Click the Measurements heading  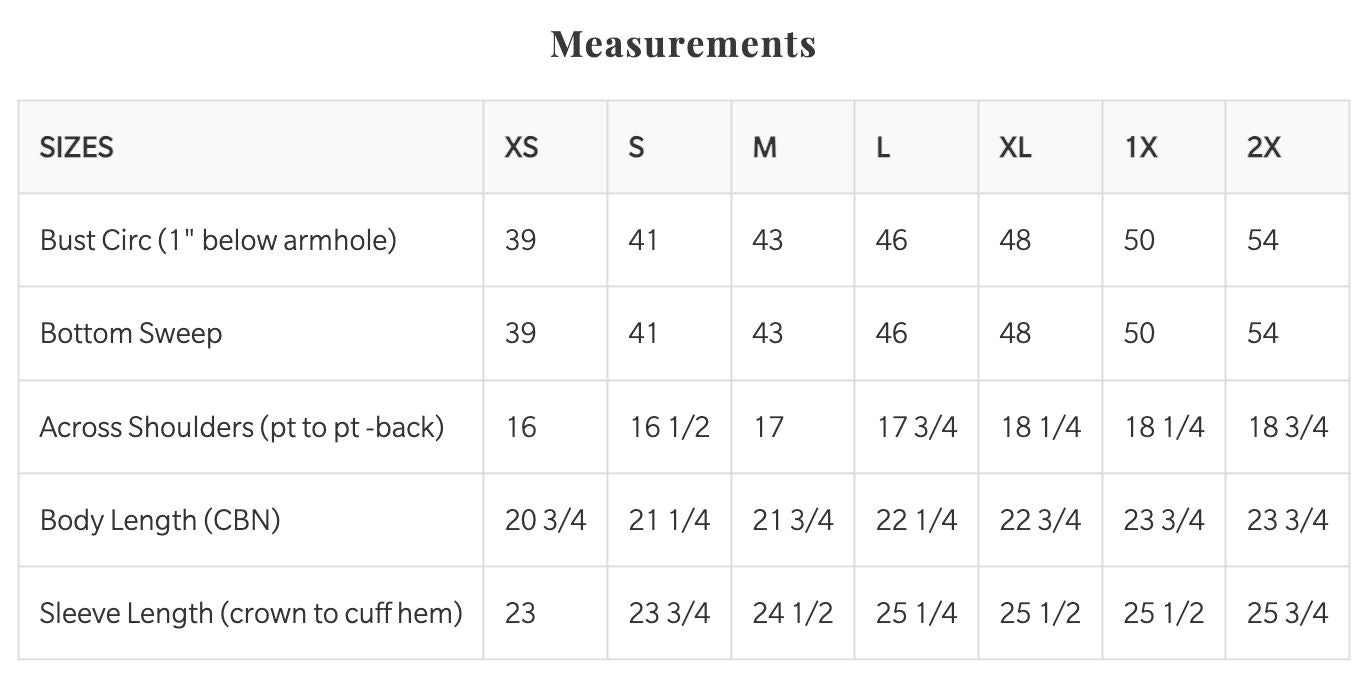(684, 44)
